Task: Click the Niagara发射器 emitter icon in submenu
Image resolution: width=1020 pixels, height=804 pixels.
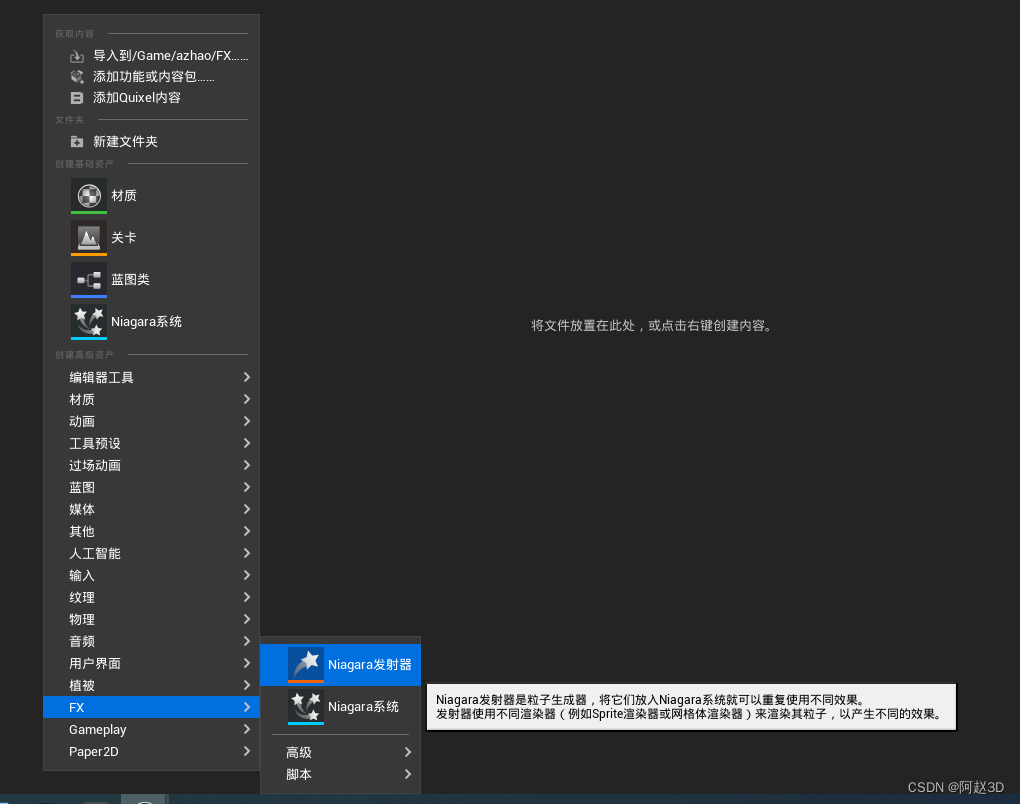Action: click(306, 665)
